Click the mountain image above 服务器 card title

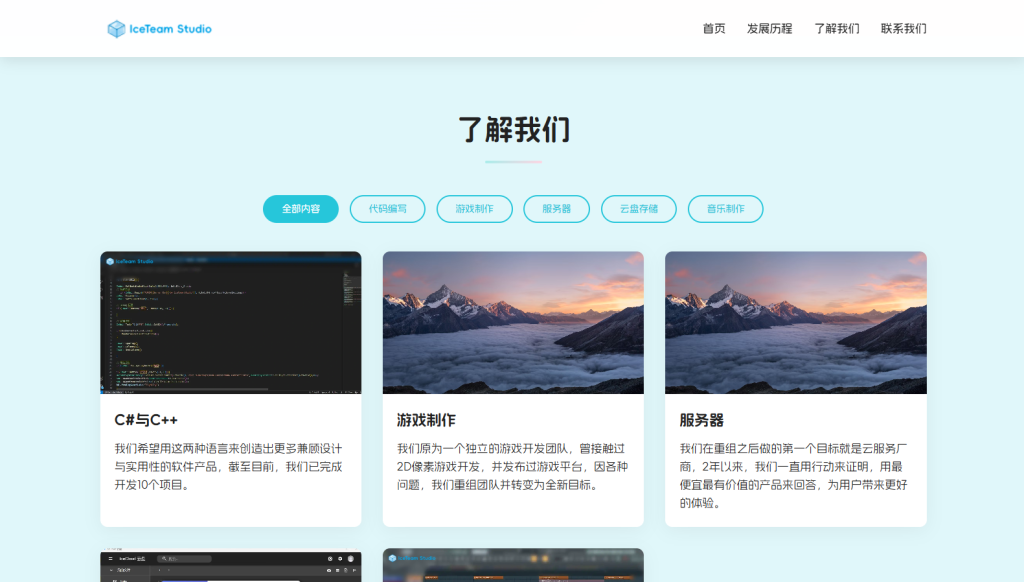click(795, 322)
